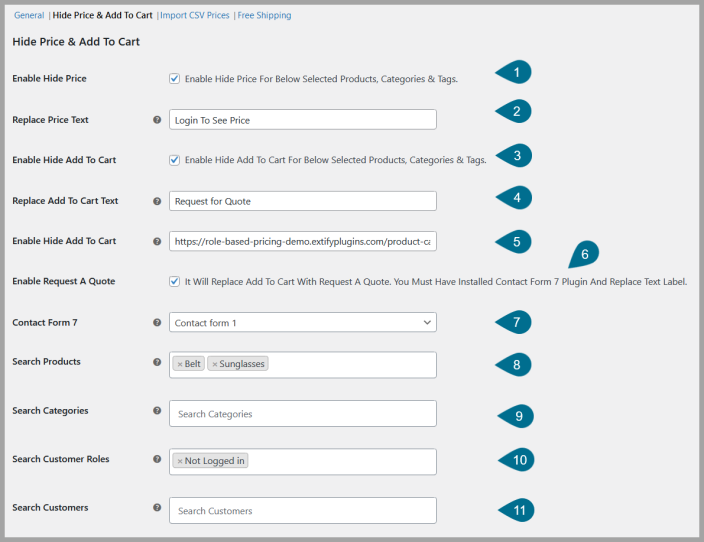Image resolution: width=704 pixels, height=542 pixels.
Task: Click help icon beside Contact Form 7
Action: [157, 323]
